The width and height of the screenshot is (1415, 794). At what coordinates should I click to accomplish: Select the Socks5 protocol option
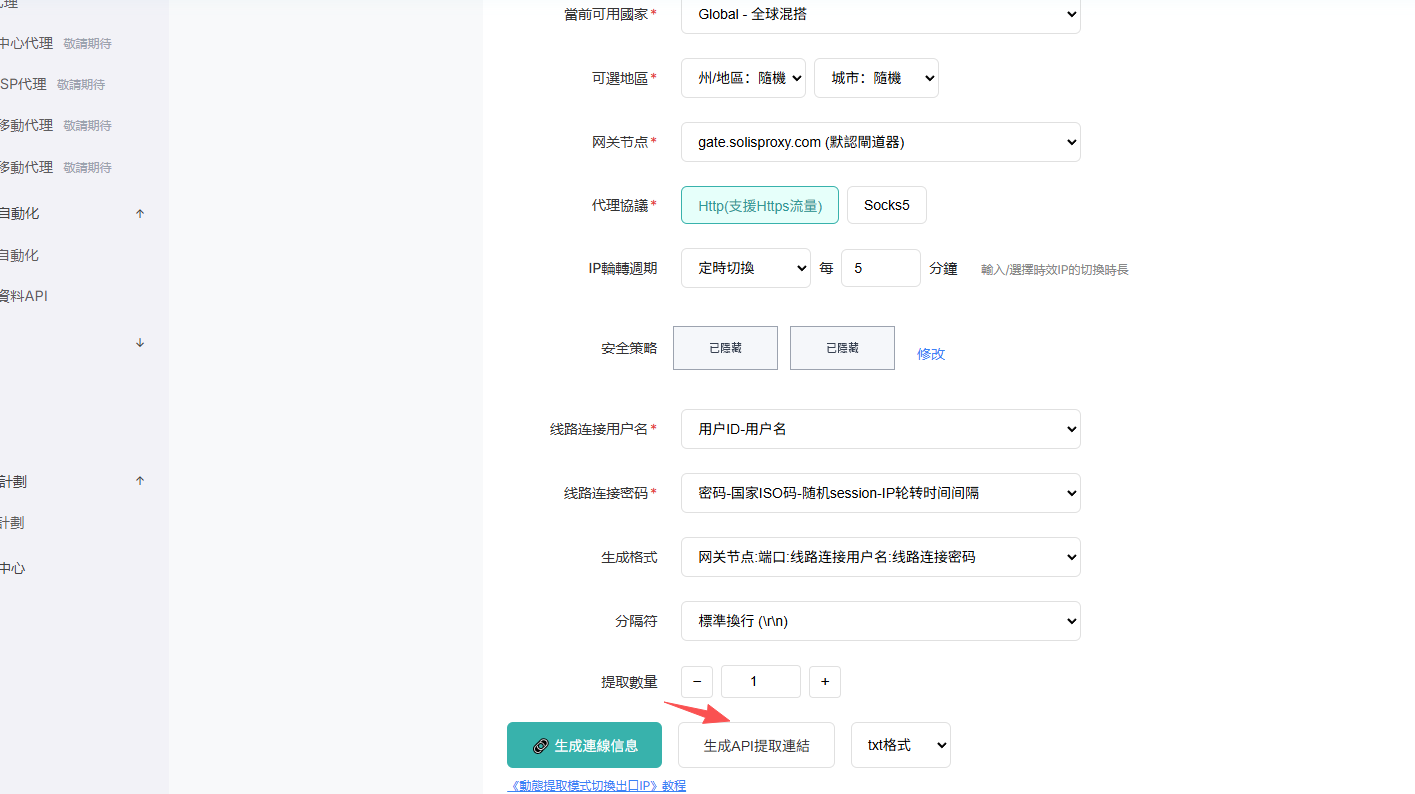click(887, 205)
